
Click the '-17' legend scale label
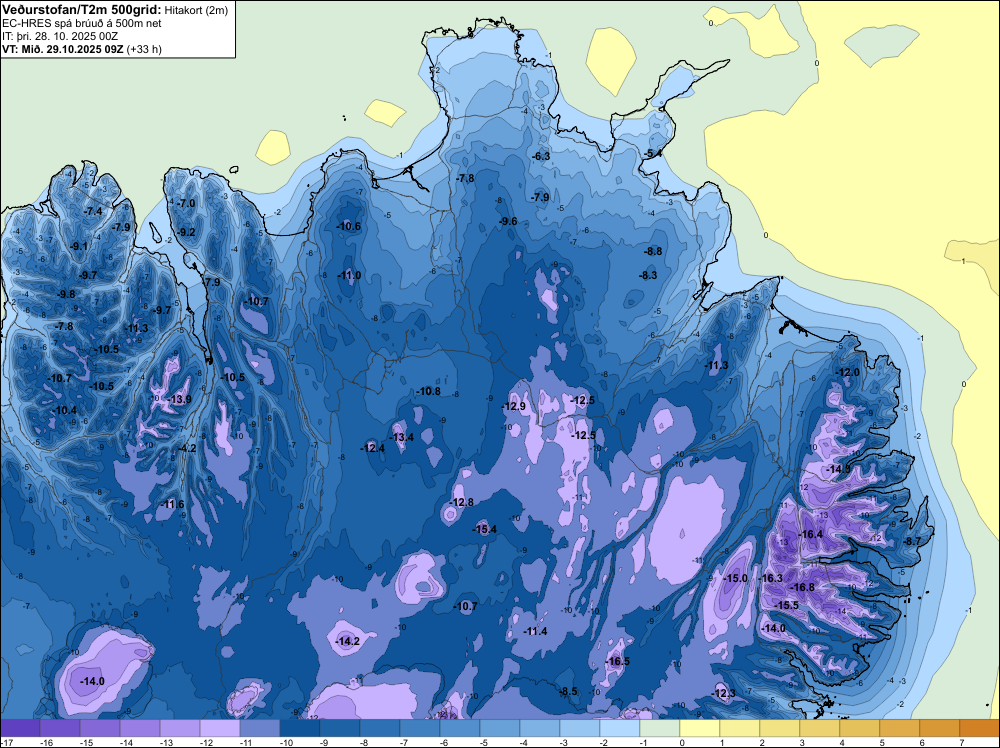[x=6, y=742]
